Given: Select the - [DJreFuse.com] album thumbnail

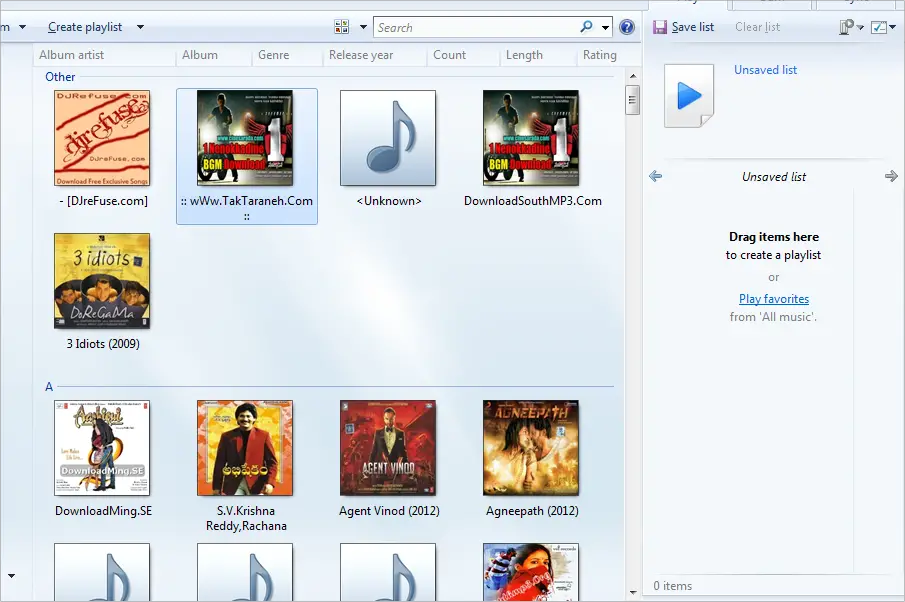Looking at the screenshot, I should point(102,138).
